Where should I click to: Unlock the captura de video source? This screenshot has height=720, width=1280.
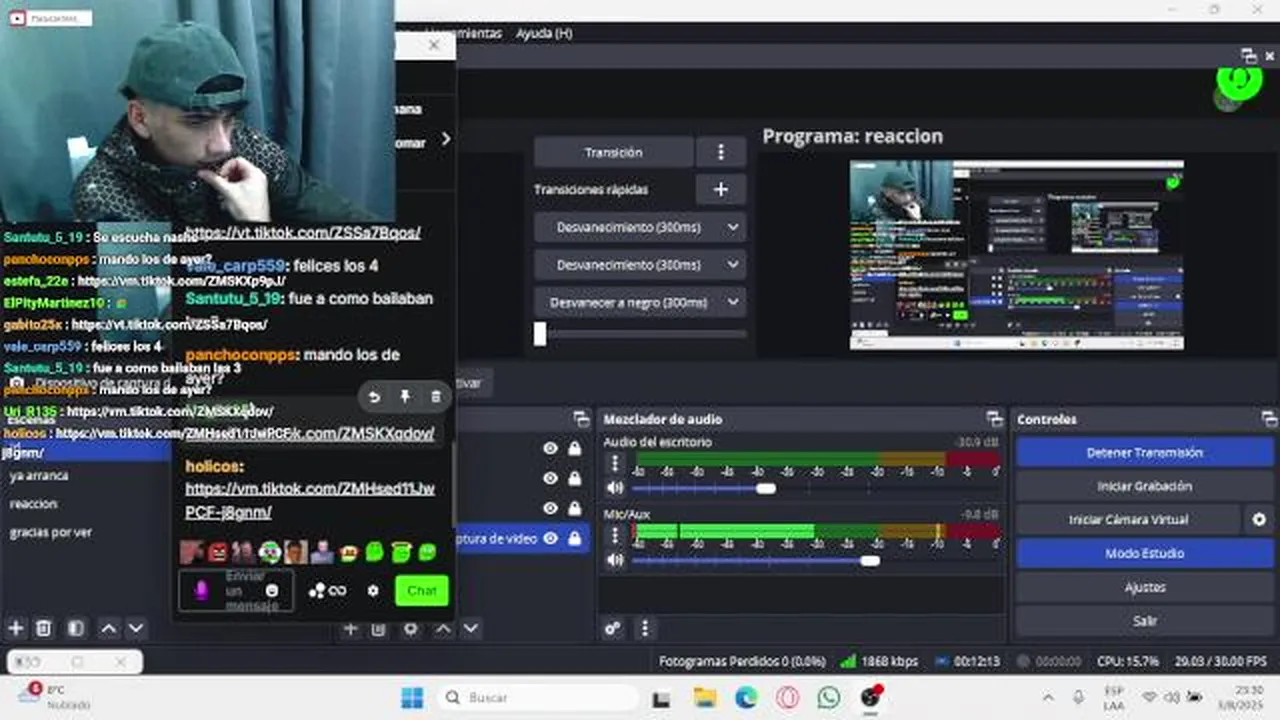pos(575,538)
